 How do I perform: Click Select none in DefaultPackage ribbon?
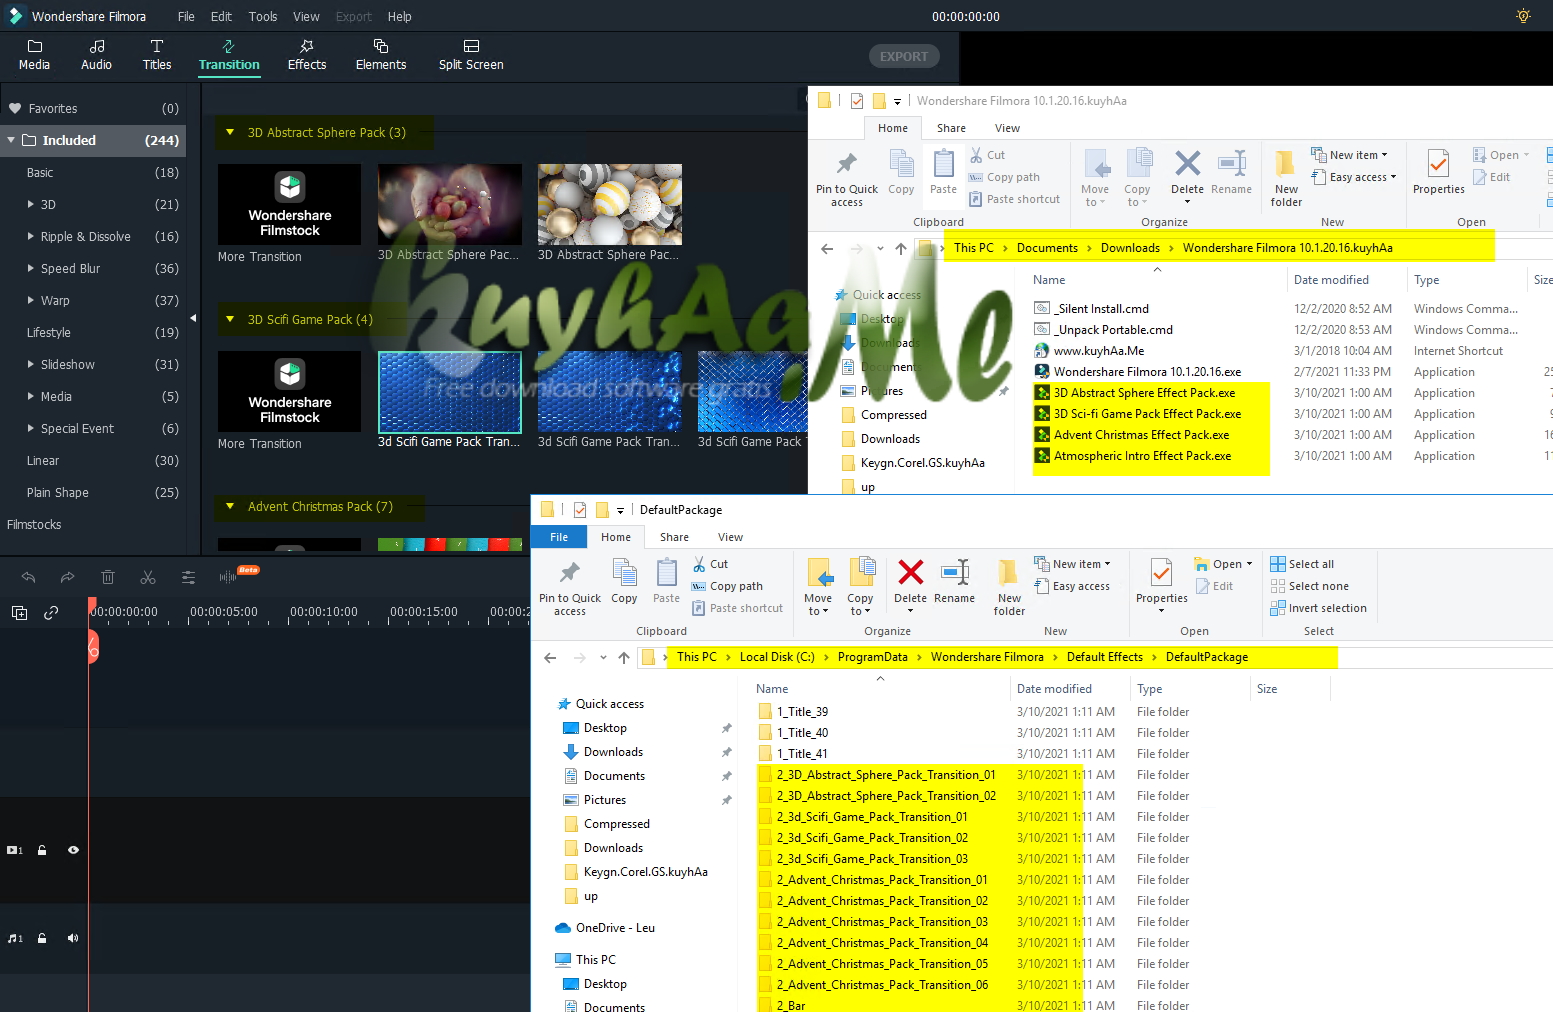[x=1309, y=586]
